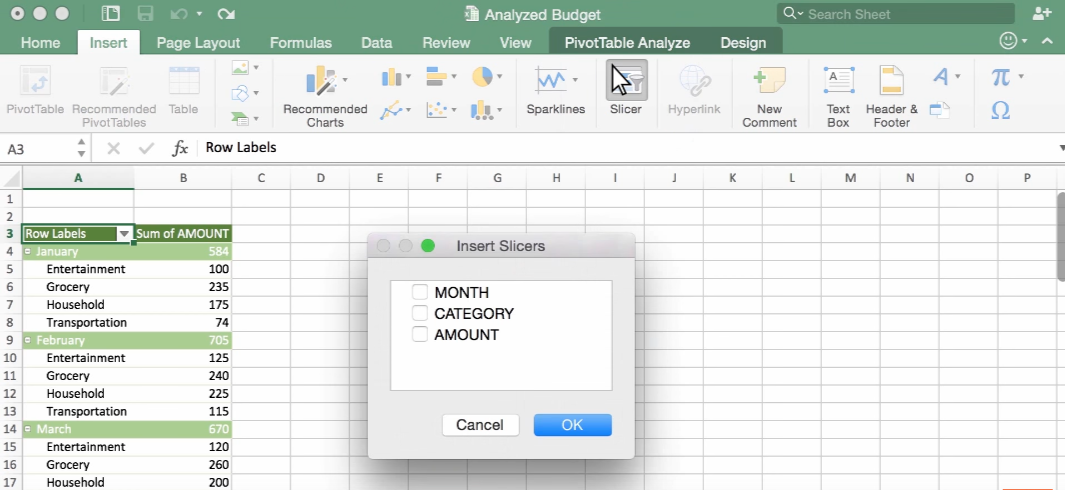Switch to the Home tab
1065x490 pixels.
[x=40, y=43]
